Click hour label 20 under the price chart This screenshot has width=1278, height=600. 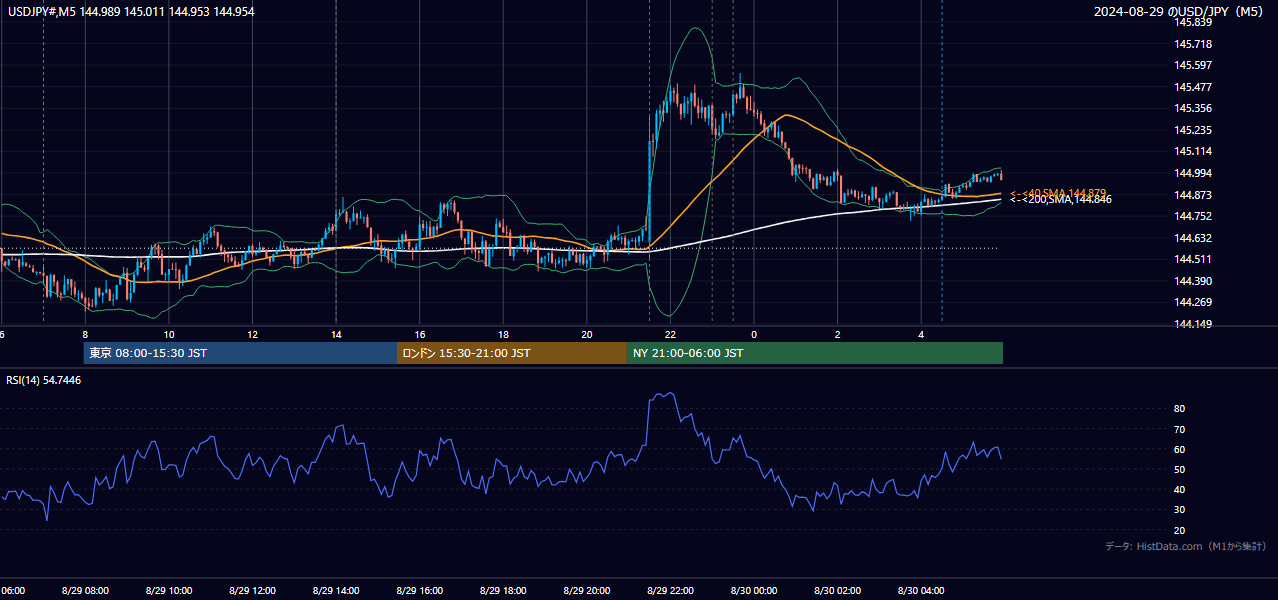tap(586, 334)
